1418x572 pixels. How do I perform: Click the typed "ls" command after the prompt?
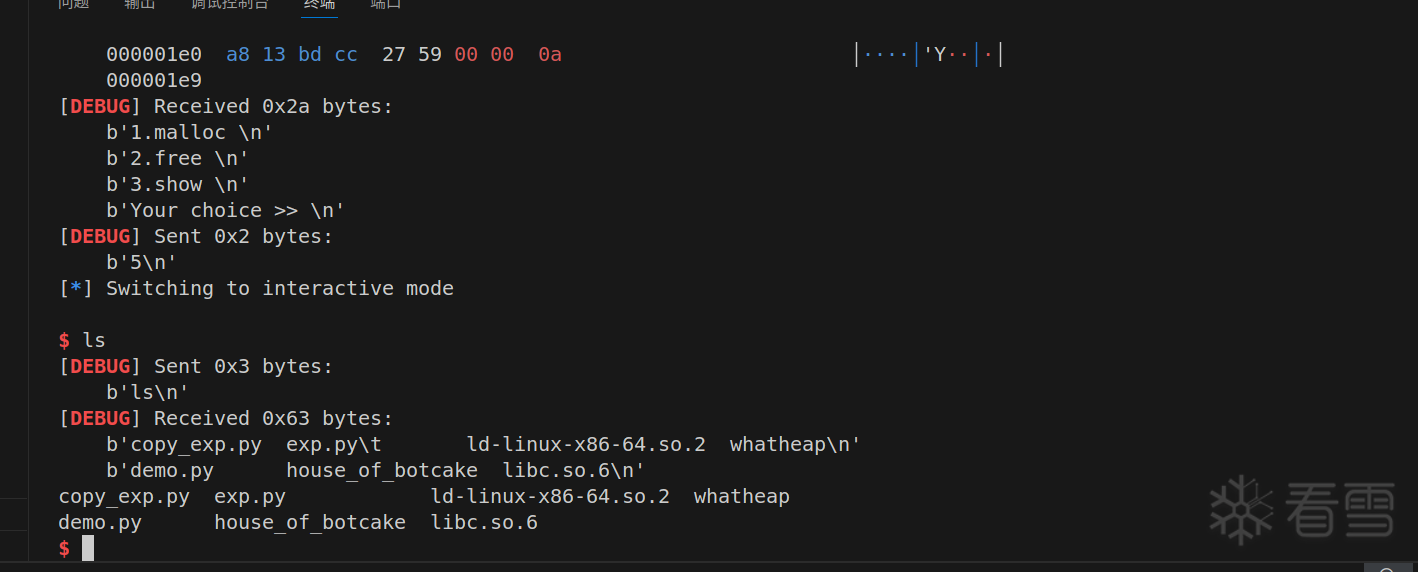tap(94, 340)
